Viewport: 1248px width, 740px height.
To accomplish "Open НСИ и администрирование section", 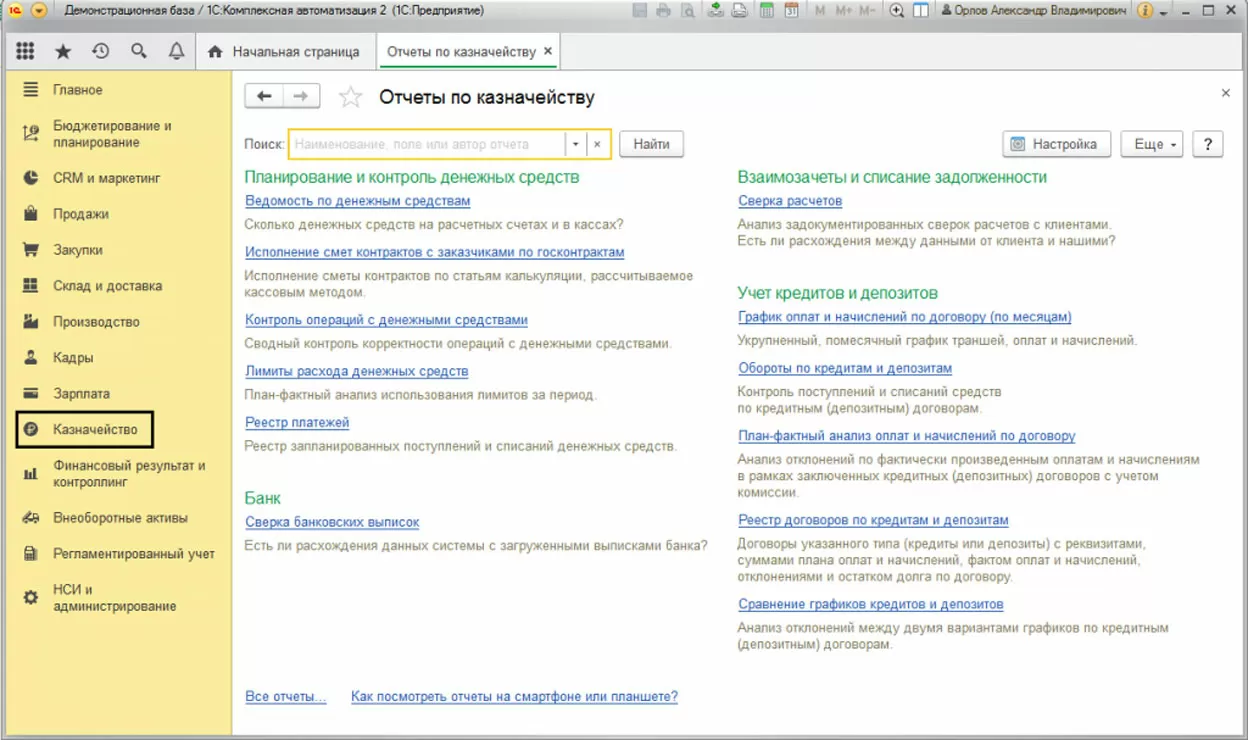I will click(114, 598).
